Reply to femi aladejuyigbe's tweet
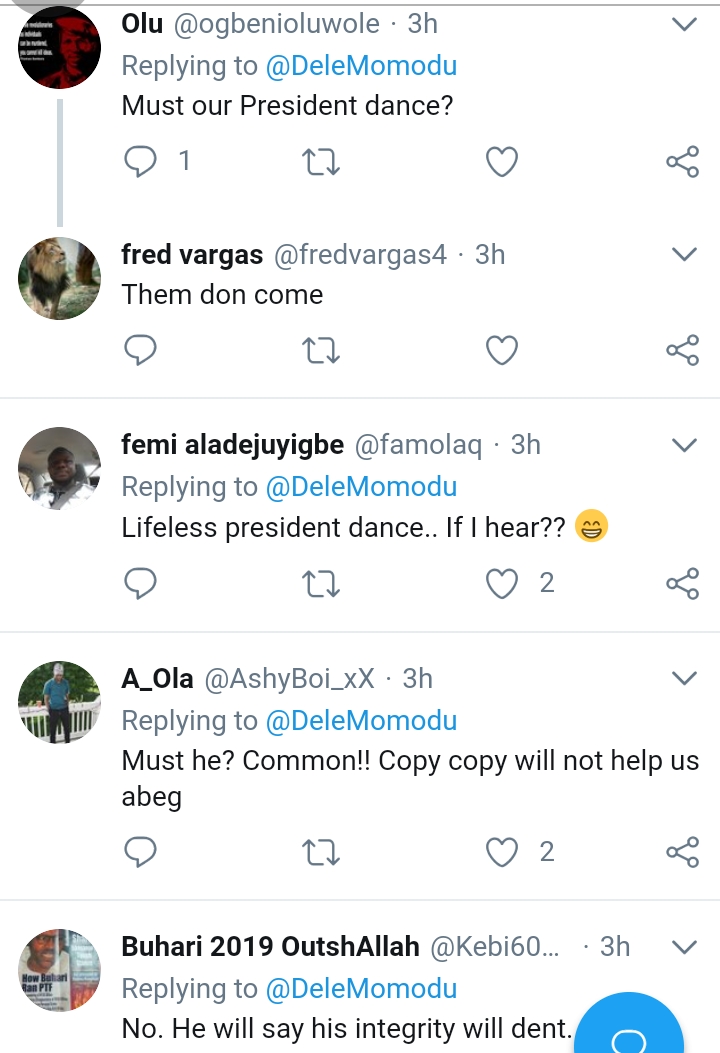Image resolution: width=720 pixels, height=1053 pixels. coord(141,583)
